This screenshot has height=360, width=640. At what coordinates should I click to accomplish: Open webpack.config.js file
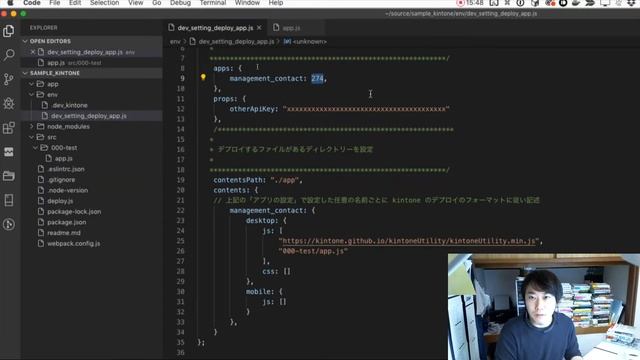pyautogui.click(x=73, y=243)
